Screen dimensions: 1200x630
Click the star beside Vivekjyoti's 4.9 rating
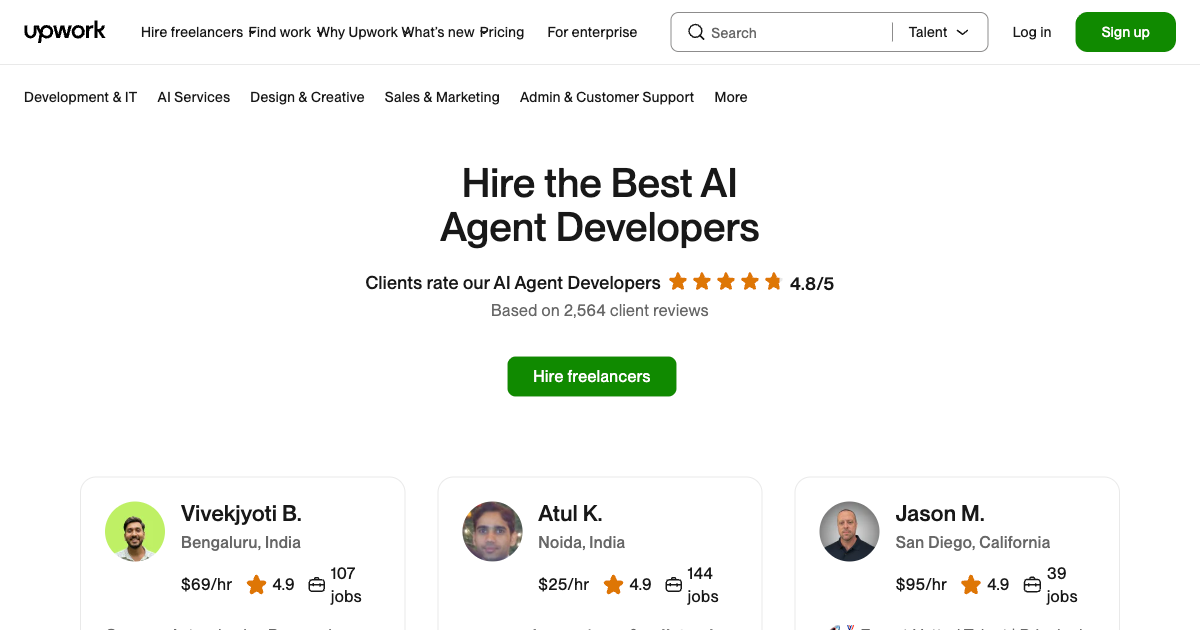(255, 584)
